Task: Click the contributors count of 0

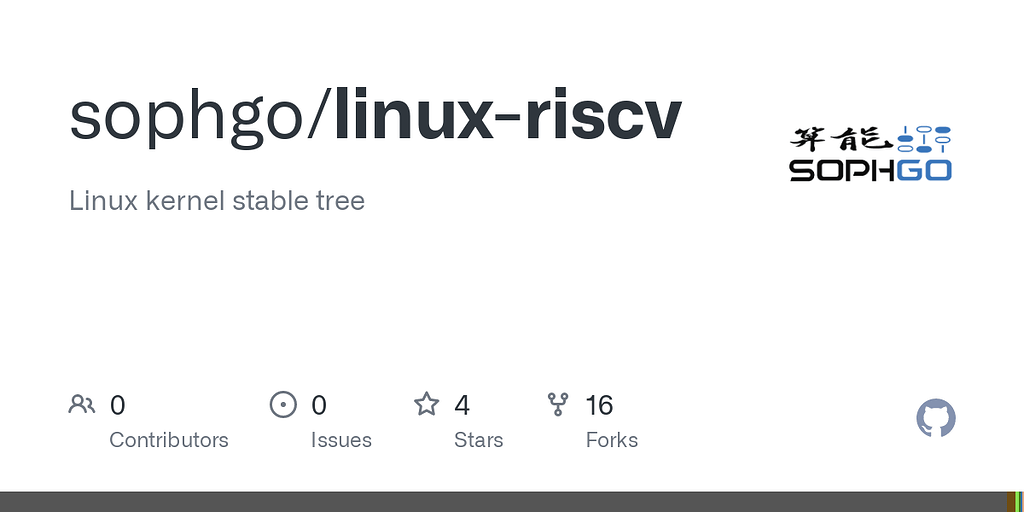Action: pos(117,405)
